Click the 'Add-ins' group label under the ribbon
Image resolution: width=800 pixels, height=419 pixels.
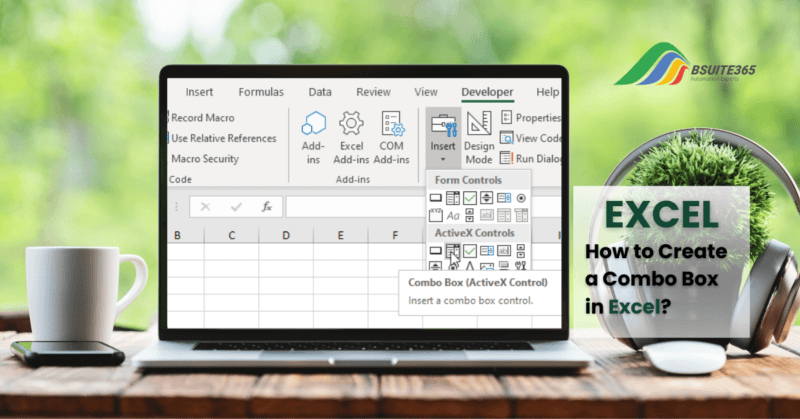coord(353,180)
